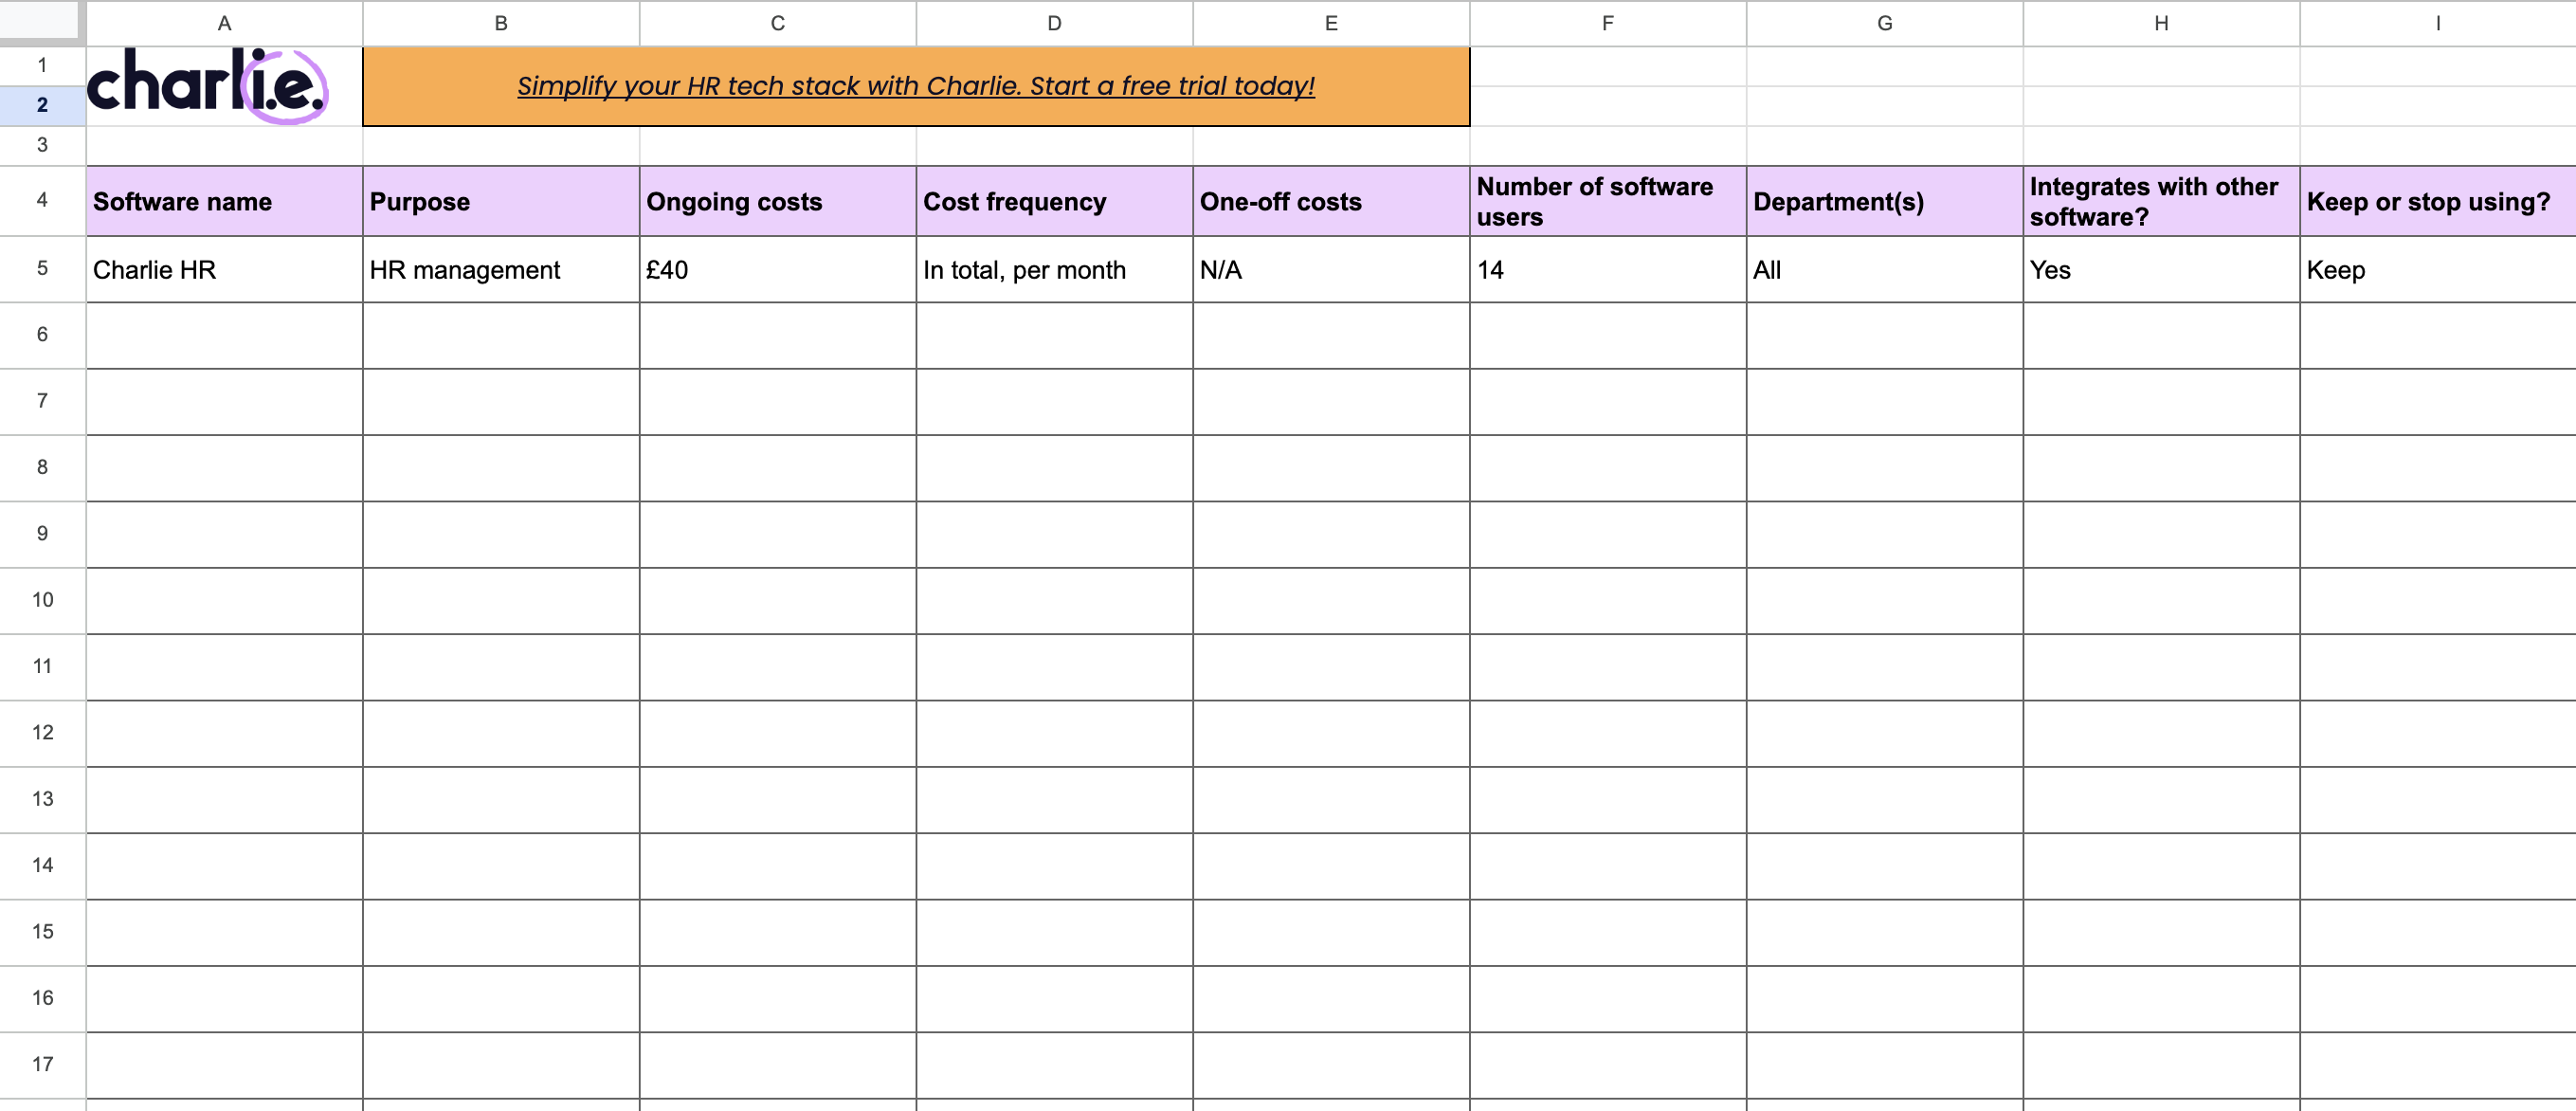Viewport: 2576px width, 1111px height.
Task: Open the Charlie free trial link
Action: 915,86
